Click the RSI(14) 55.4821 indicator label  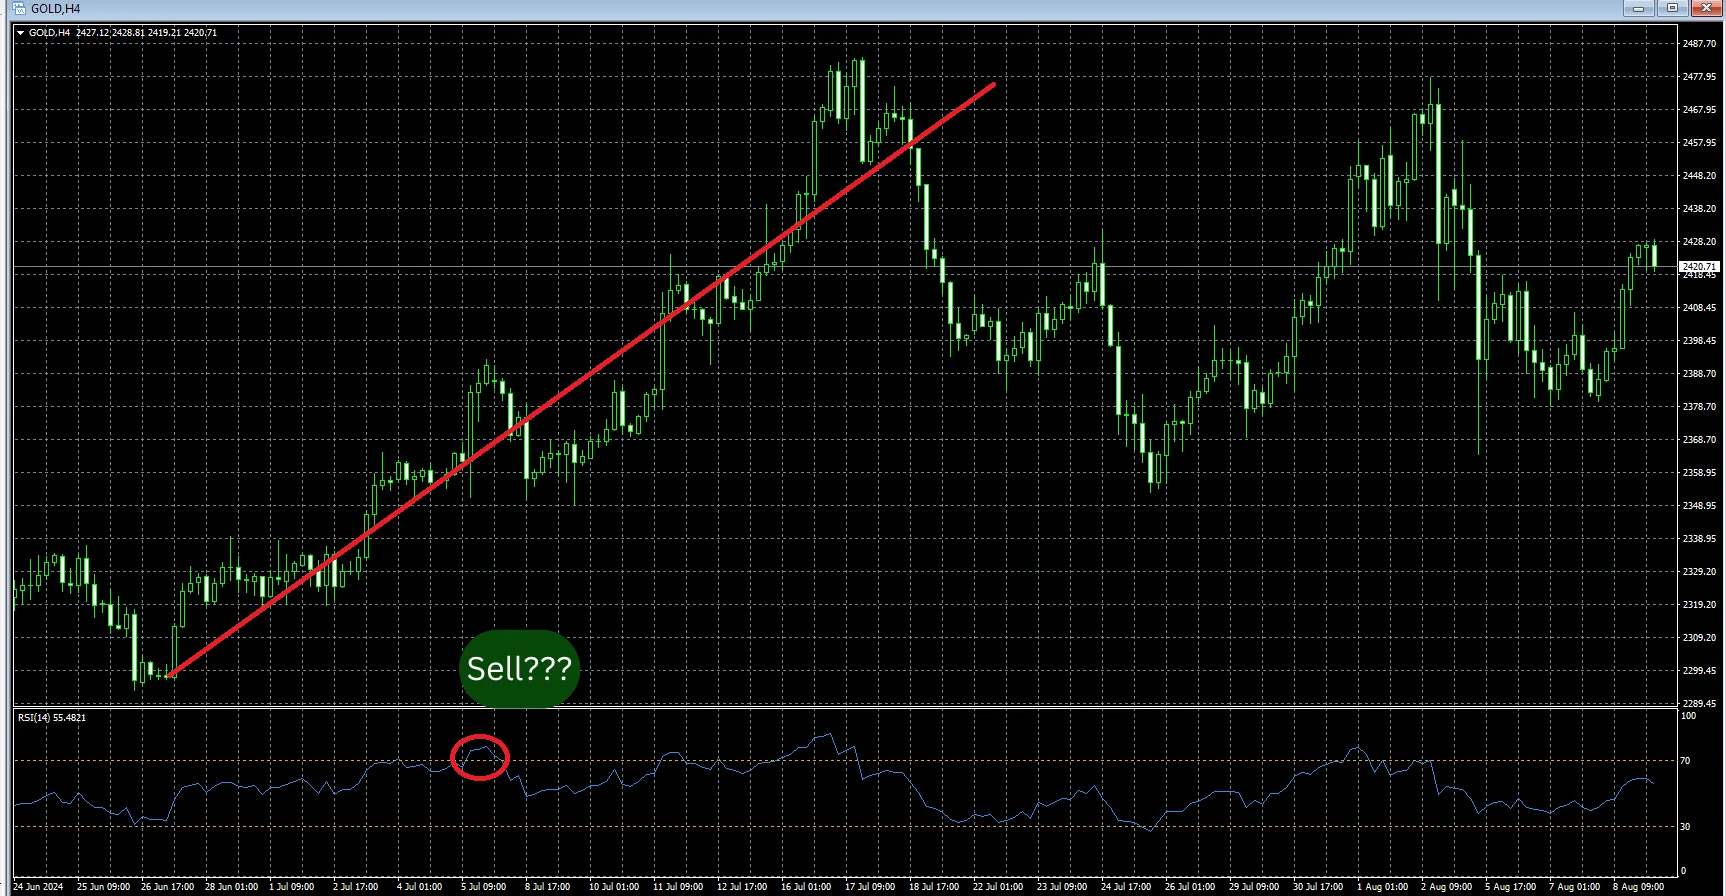(x=52, y=718)
